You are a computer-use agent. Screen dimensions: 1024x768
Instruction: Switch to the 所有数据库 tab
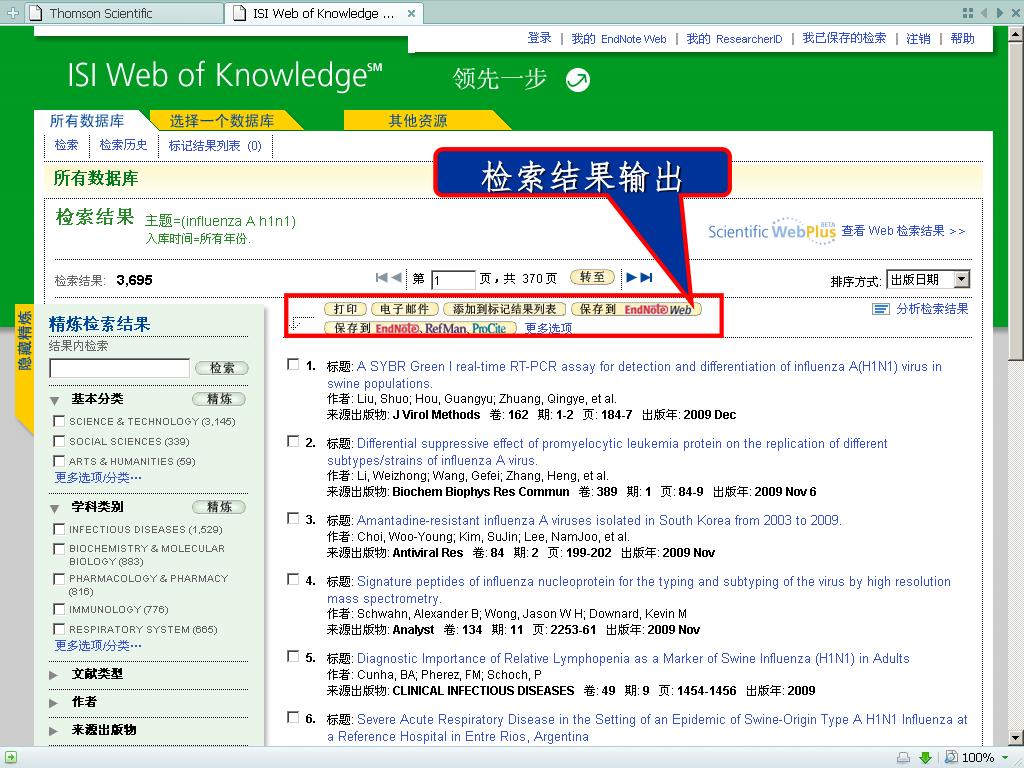point(87,121)
